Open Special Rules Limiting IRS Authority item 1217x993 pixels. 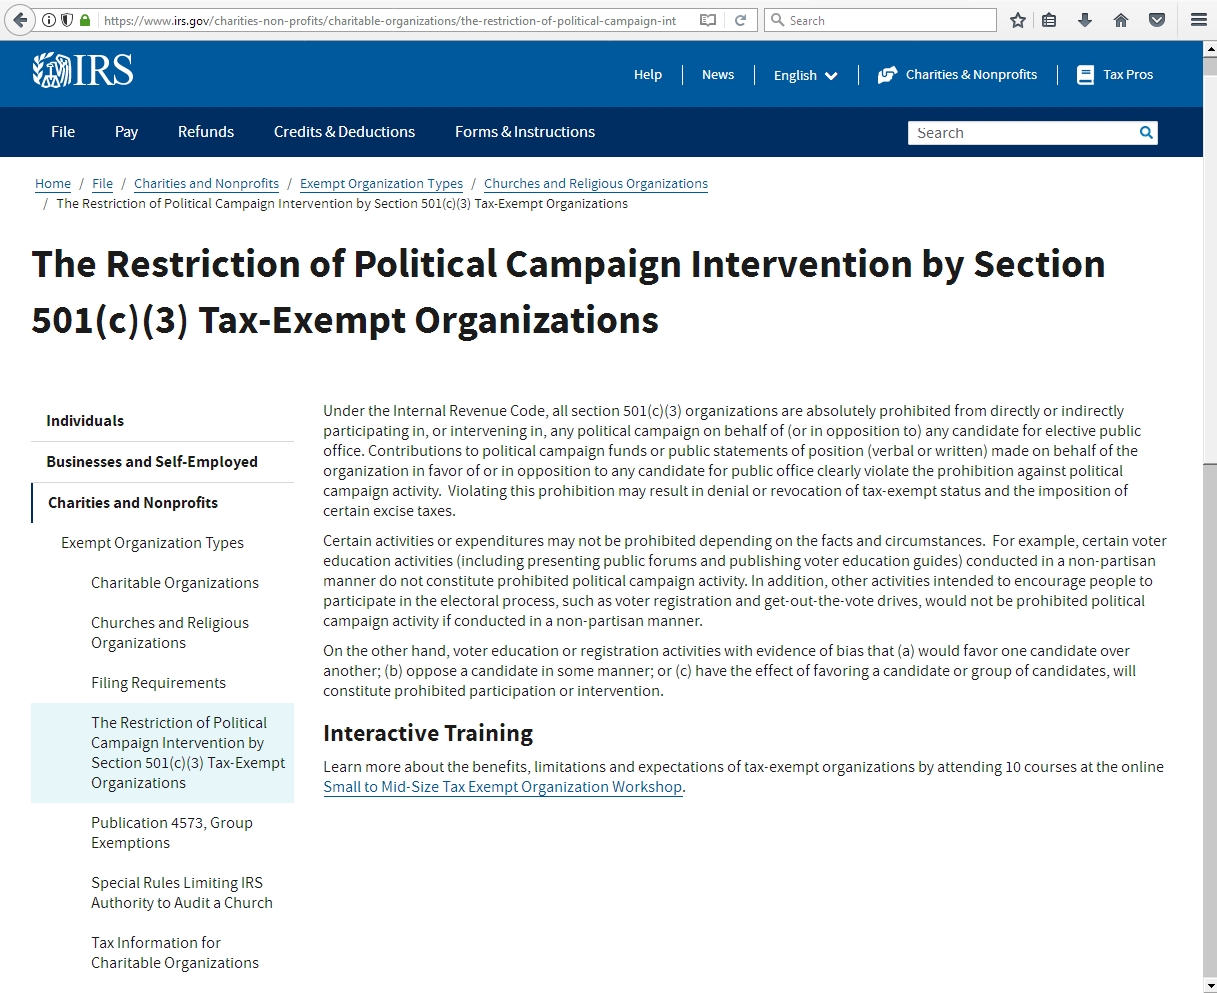(x=182, y=893)
